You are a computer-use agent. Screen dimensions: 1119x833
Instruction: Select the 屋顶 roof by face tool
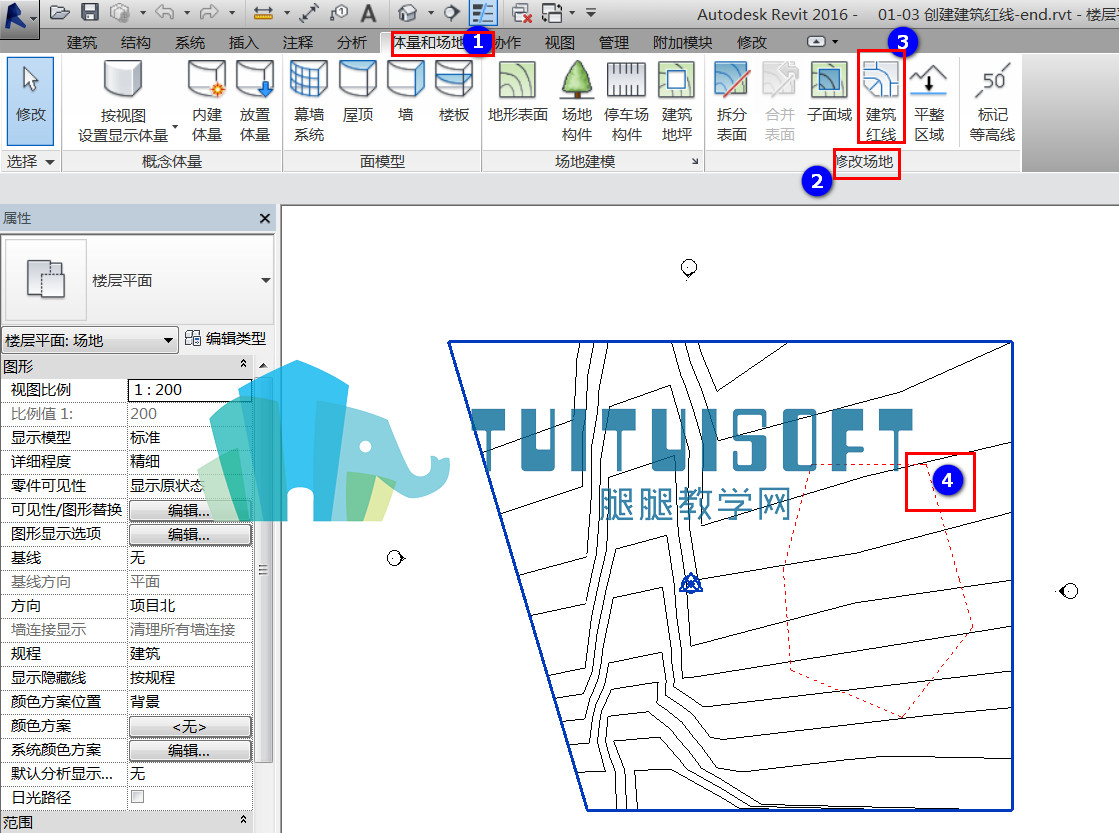pos(358,92)
